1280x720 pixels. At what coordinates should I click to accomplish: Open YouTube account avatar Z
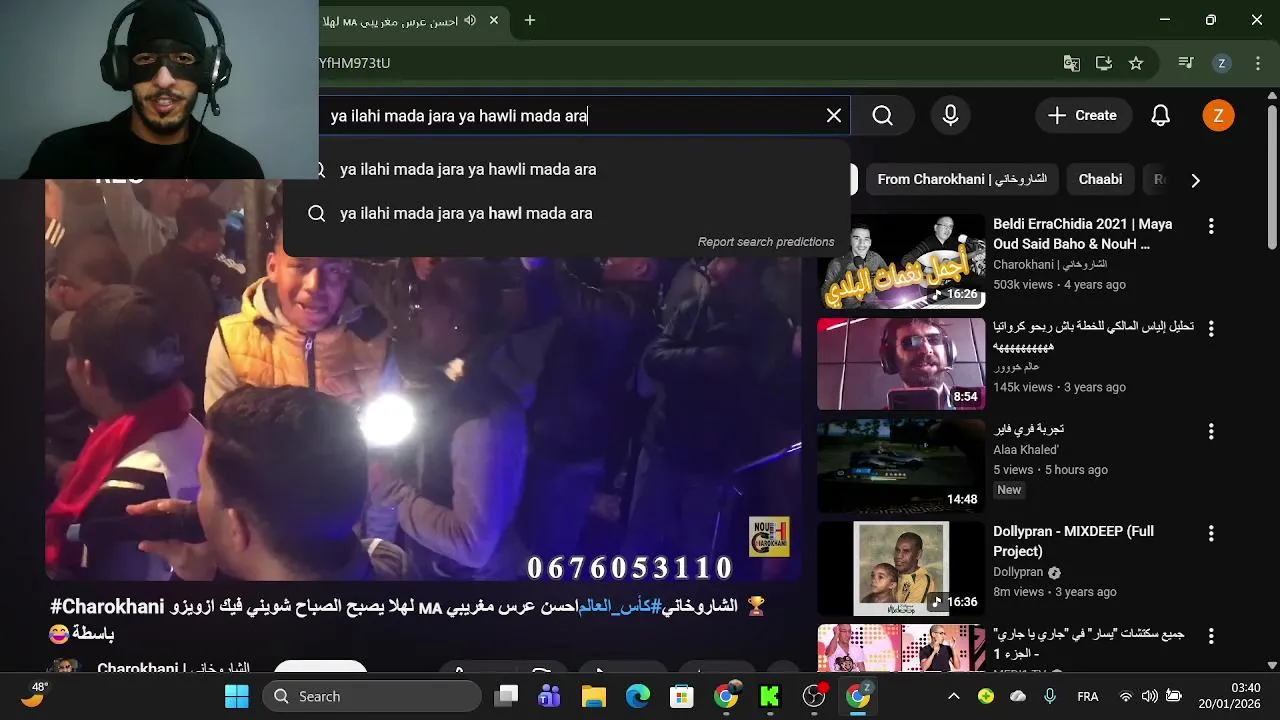pos(1218,116)
